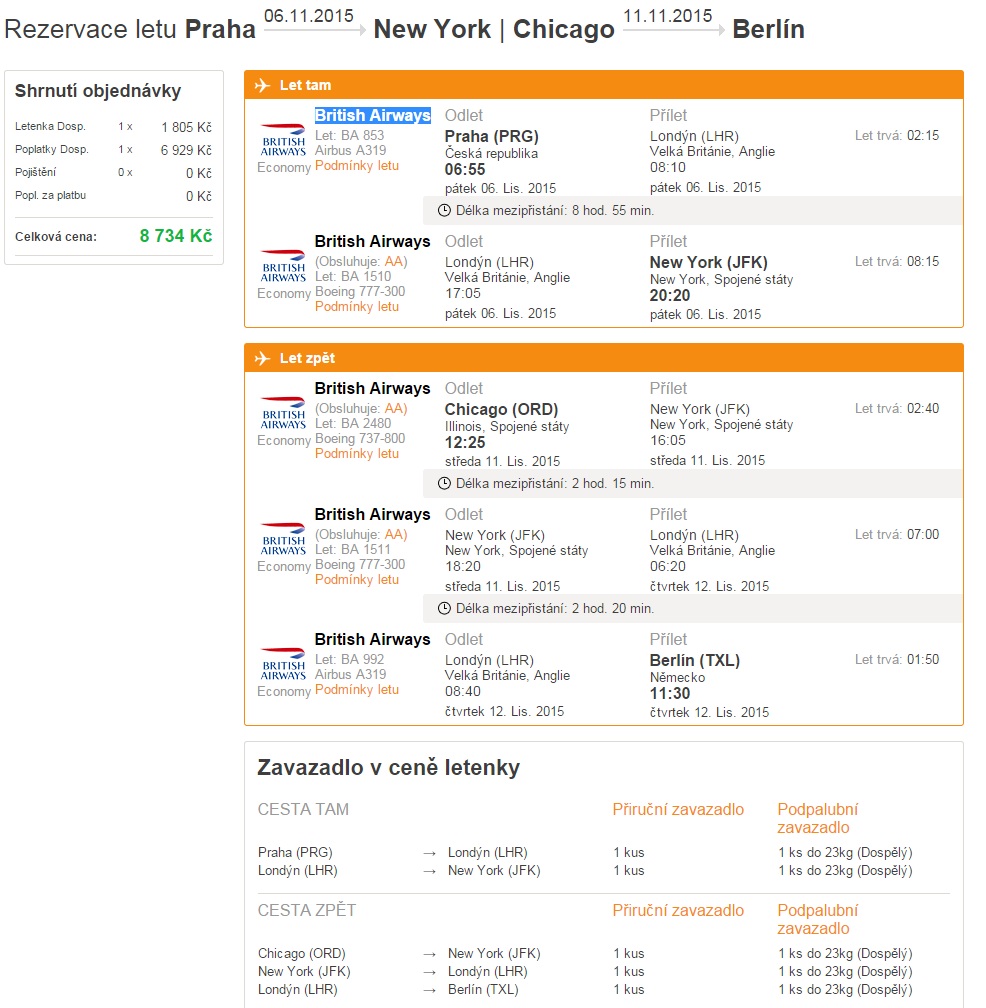Click AA operator link on flight BA 2480
Screen dimensions: 986x1008
coord(393,409)
